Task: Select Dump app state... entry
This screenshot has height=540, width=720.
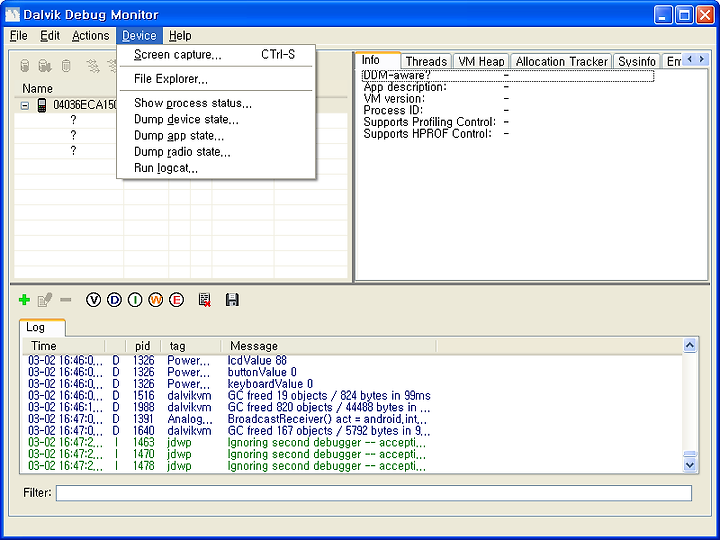Action: point(216,136)
